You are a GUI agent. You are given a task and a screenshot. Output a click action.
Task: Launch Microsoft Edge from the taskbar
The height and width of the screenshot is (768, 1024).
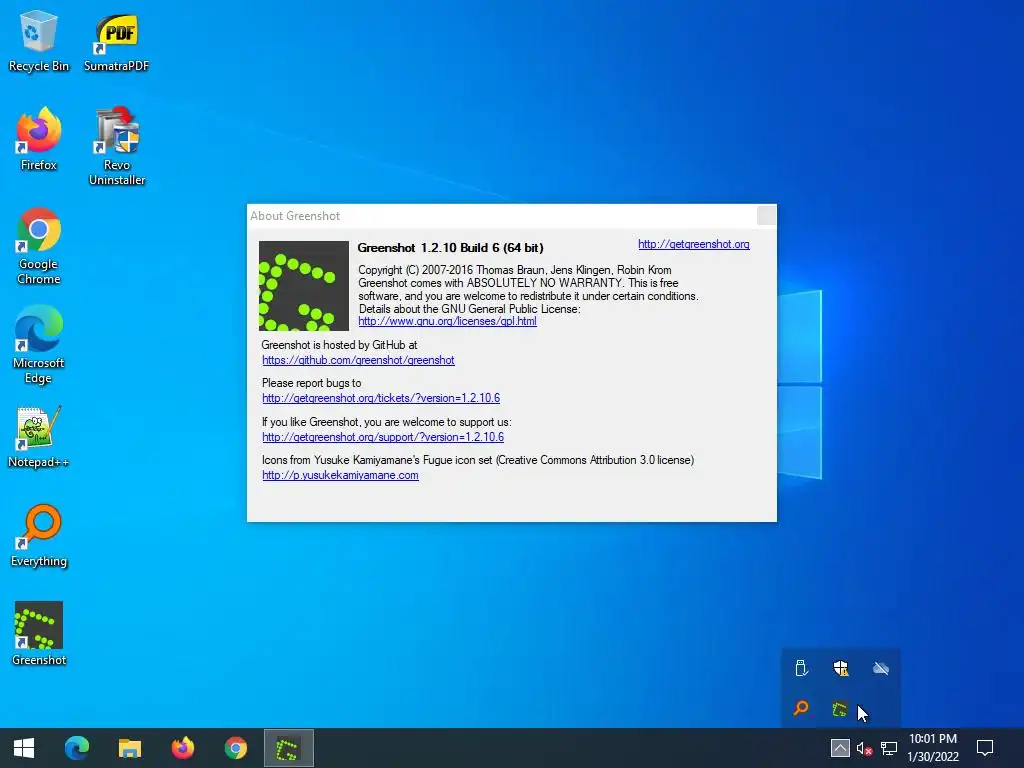point(76,748)
